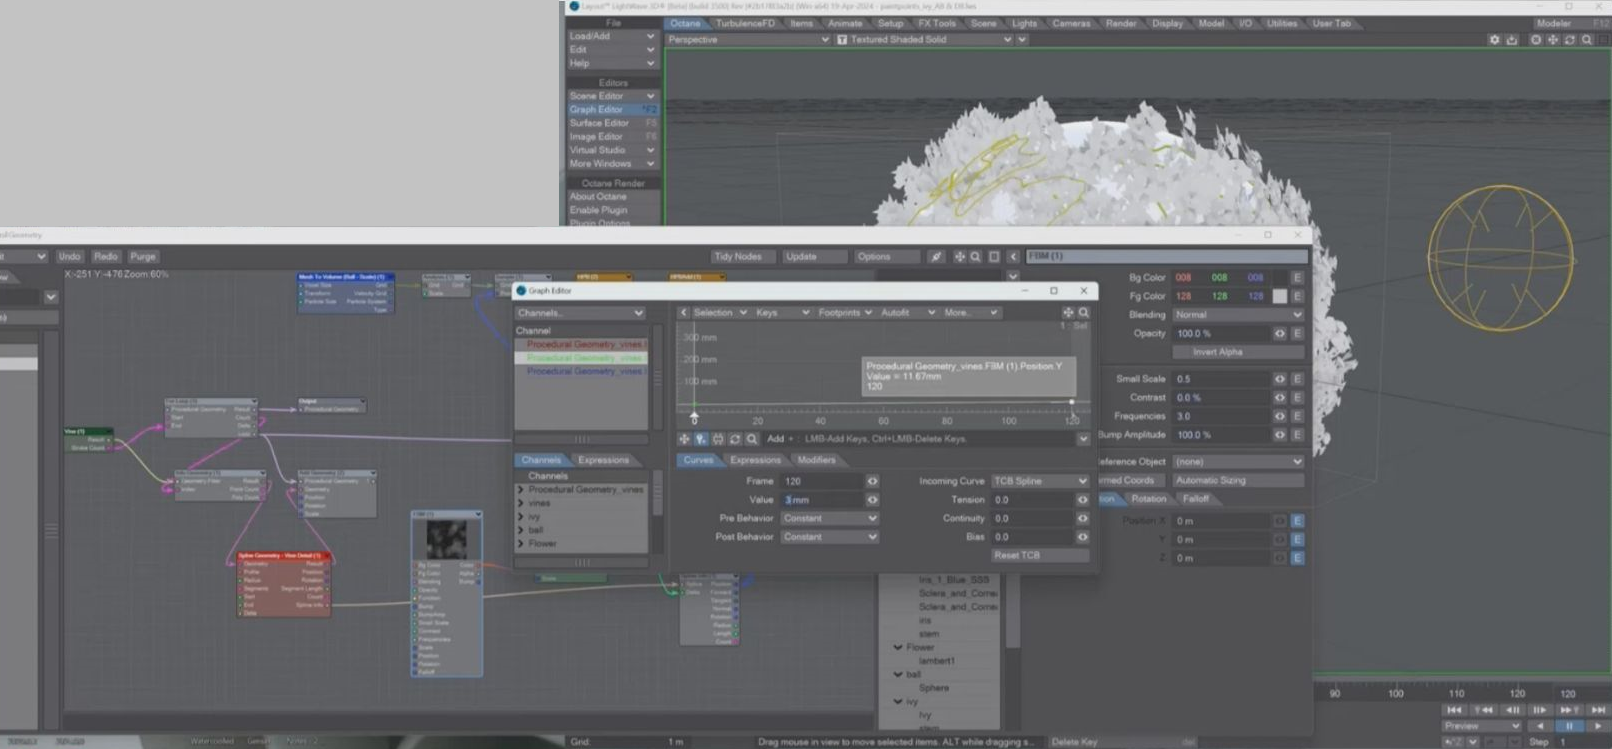Click the pan icon at Graph Editor top right

coord(1068,313)
